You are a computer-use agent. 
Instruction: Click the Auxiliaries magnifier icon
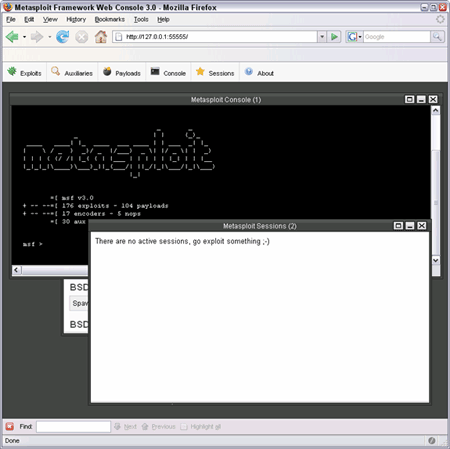[x=55, y=71]
